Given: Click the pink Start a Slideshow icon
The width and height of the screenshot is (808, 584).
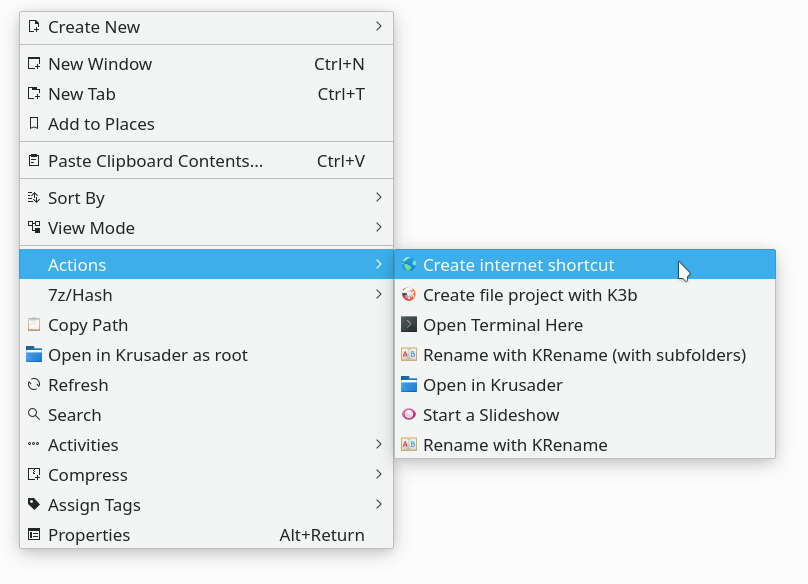Looking at the screenshot, I should click(409, 414).
